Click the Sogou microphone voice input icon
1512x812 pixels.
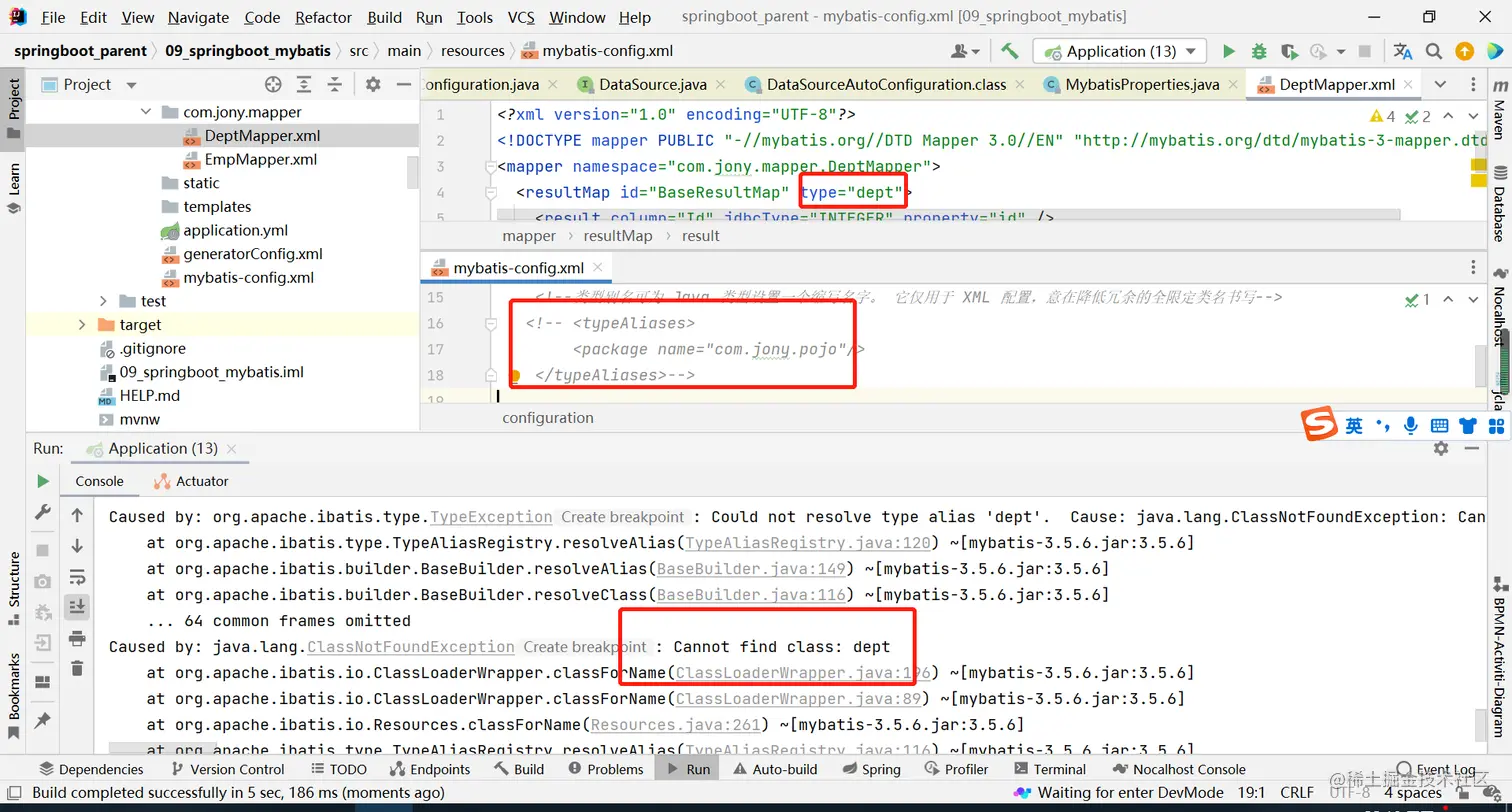[x=1410, y=425]
